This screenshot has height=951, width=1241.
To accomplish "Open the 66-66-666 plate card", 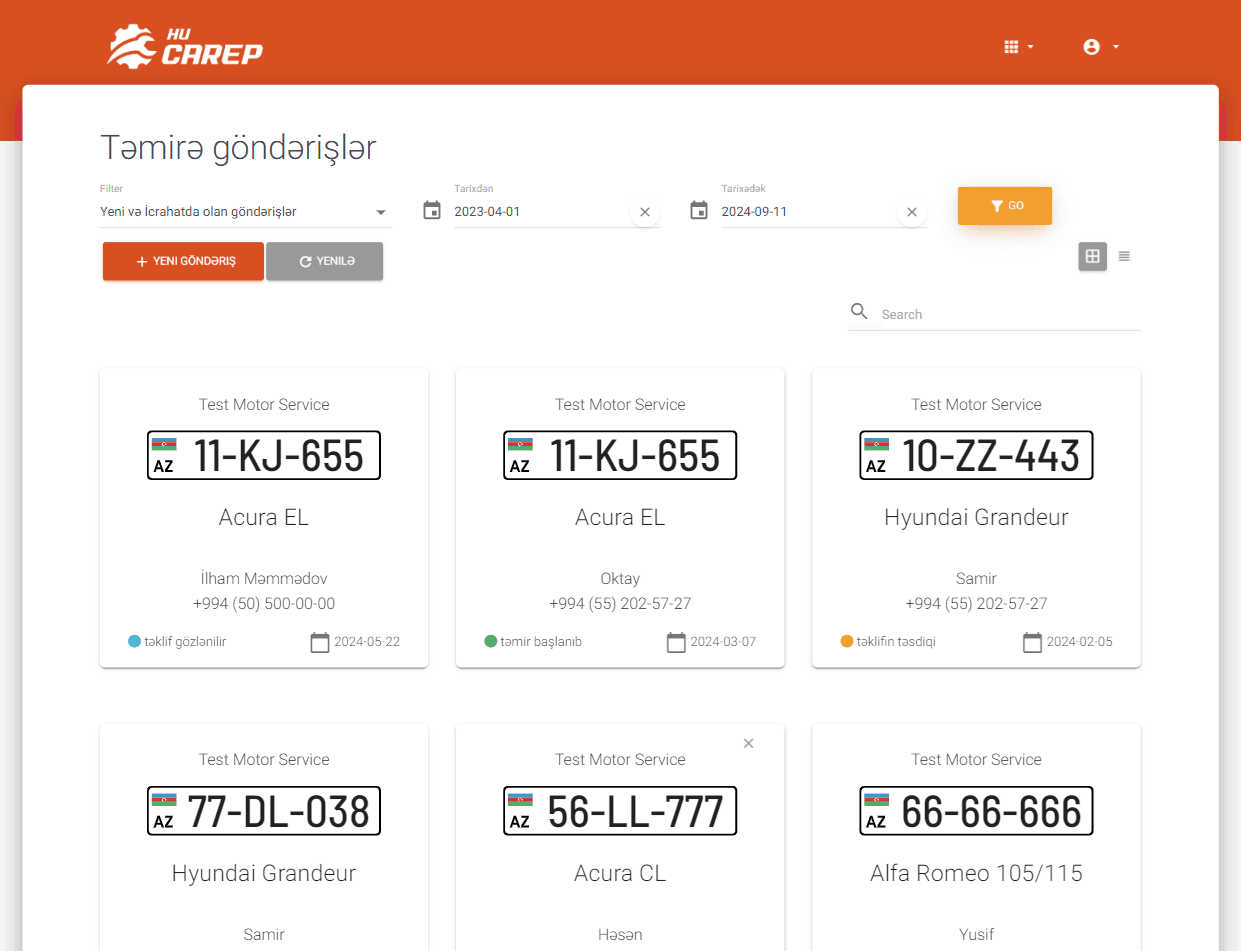I will (x=976, y=811).
